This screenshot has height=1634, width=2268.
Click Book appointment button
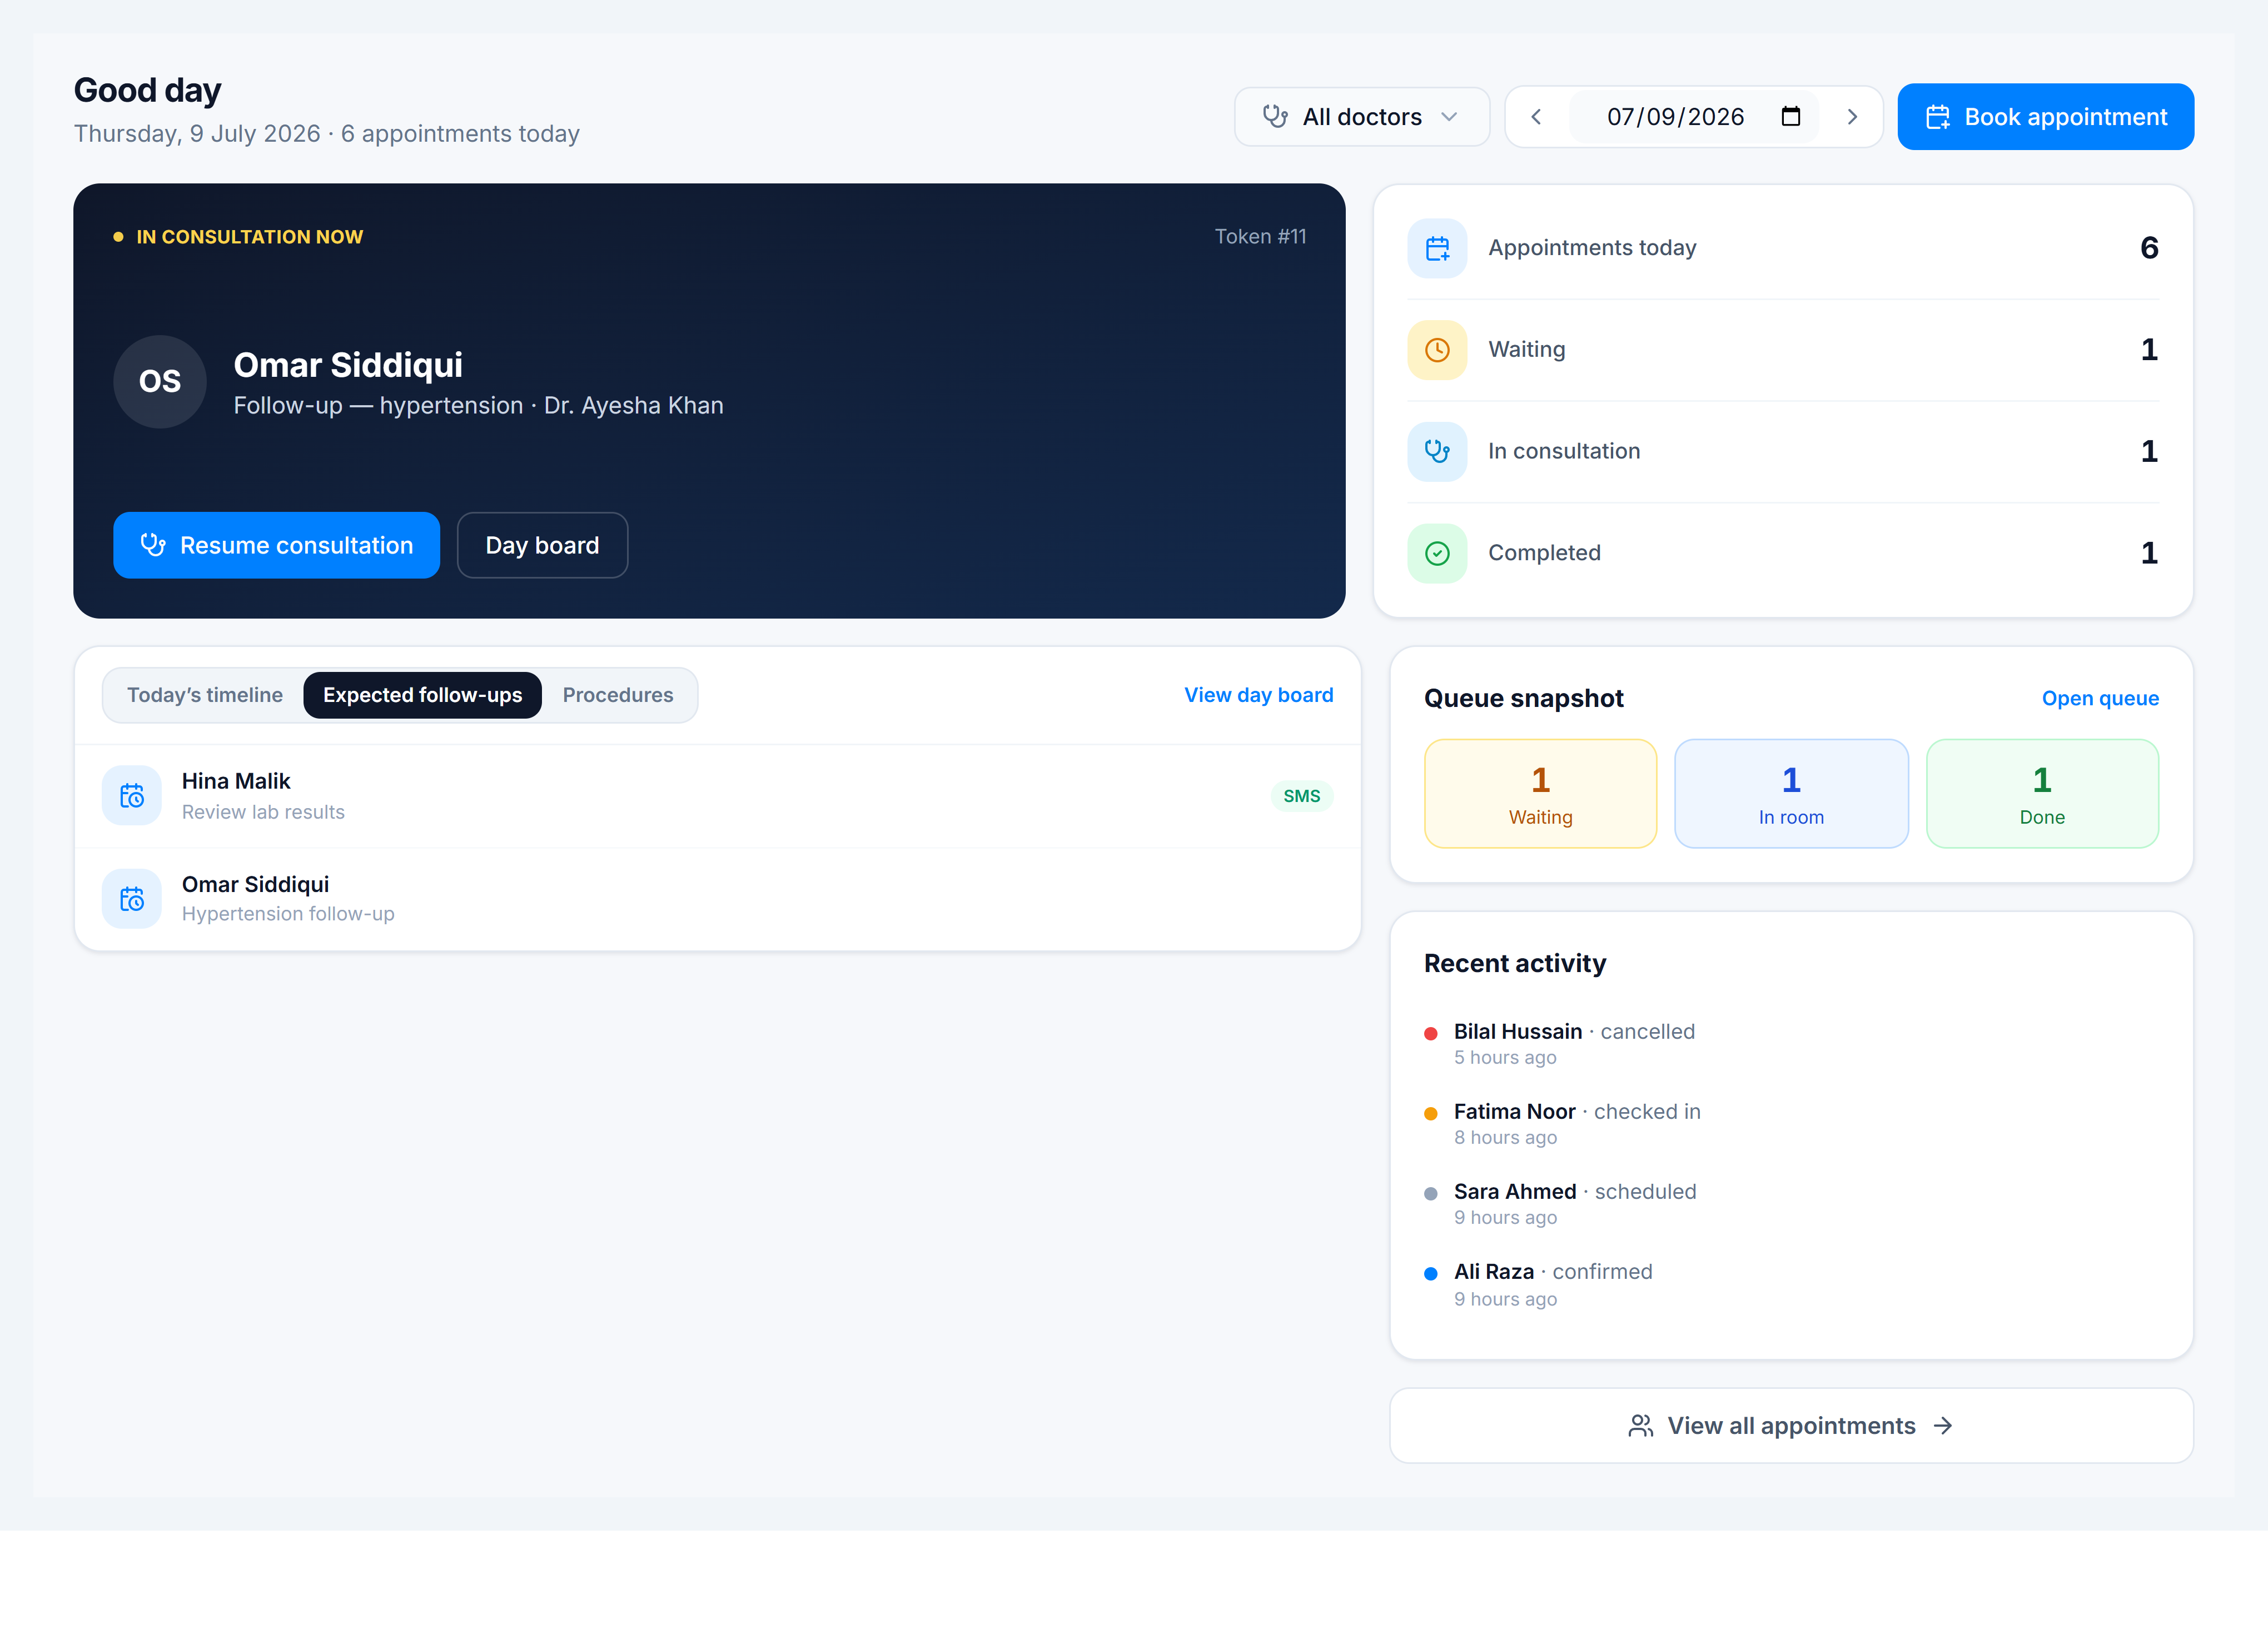(2045, 117)
